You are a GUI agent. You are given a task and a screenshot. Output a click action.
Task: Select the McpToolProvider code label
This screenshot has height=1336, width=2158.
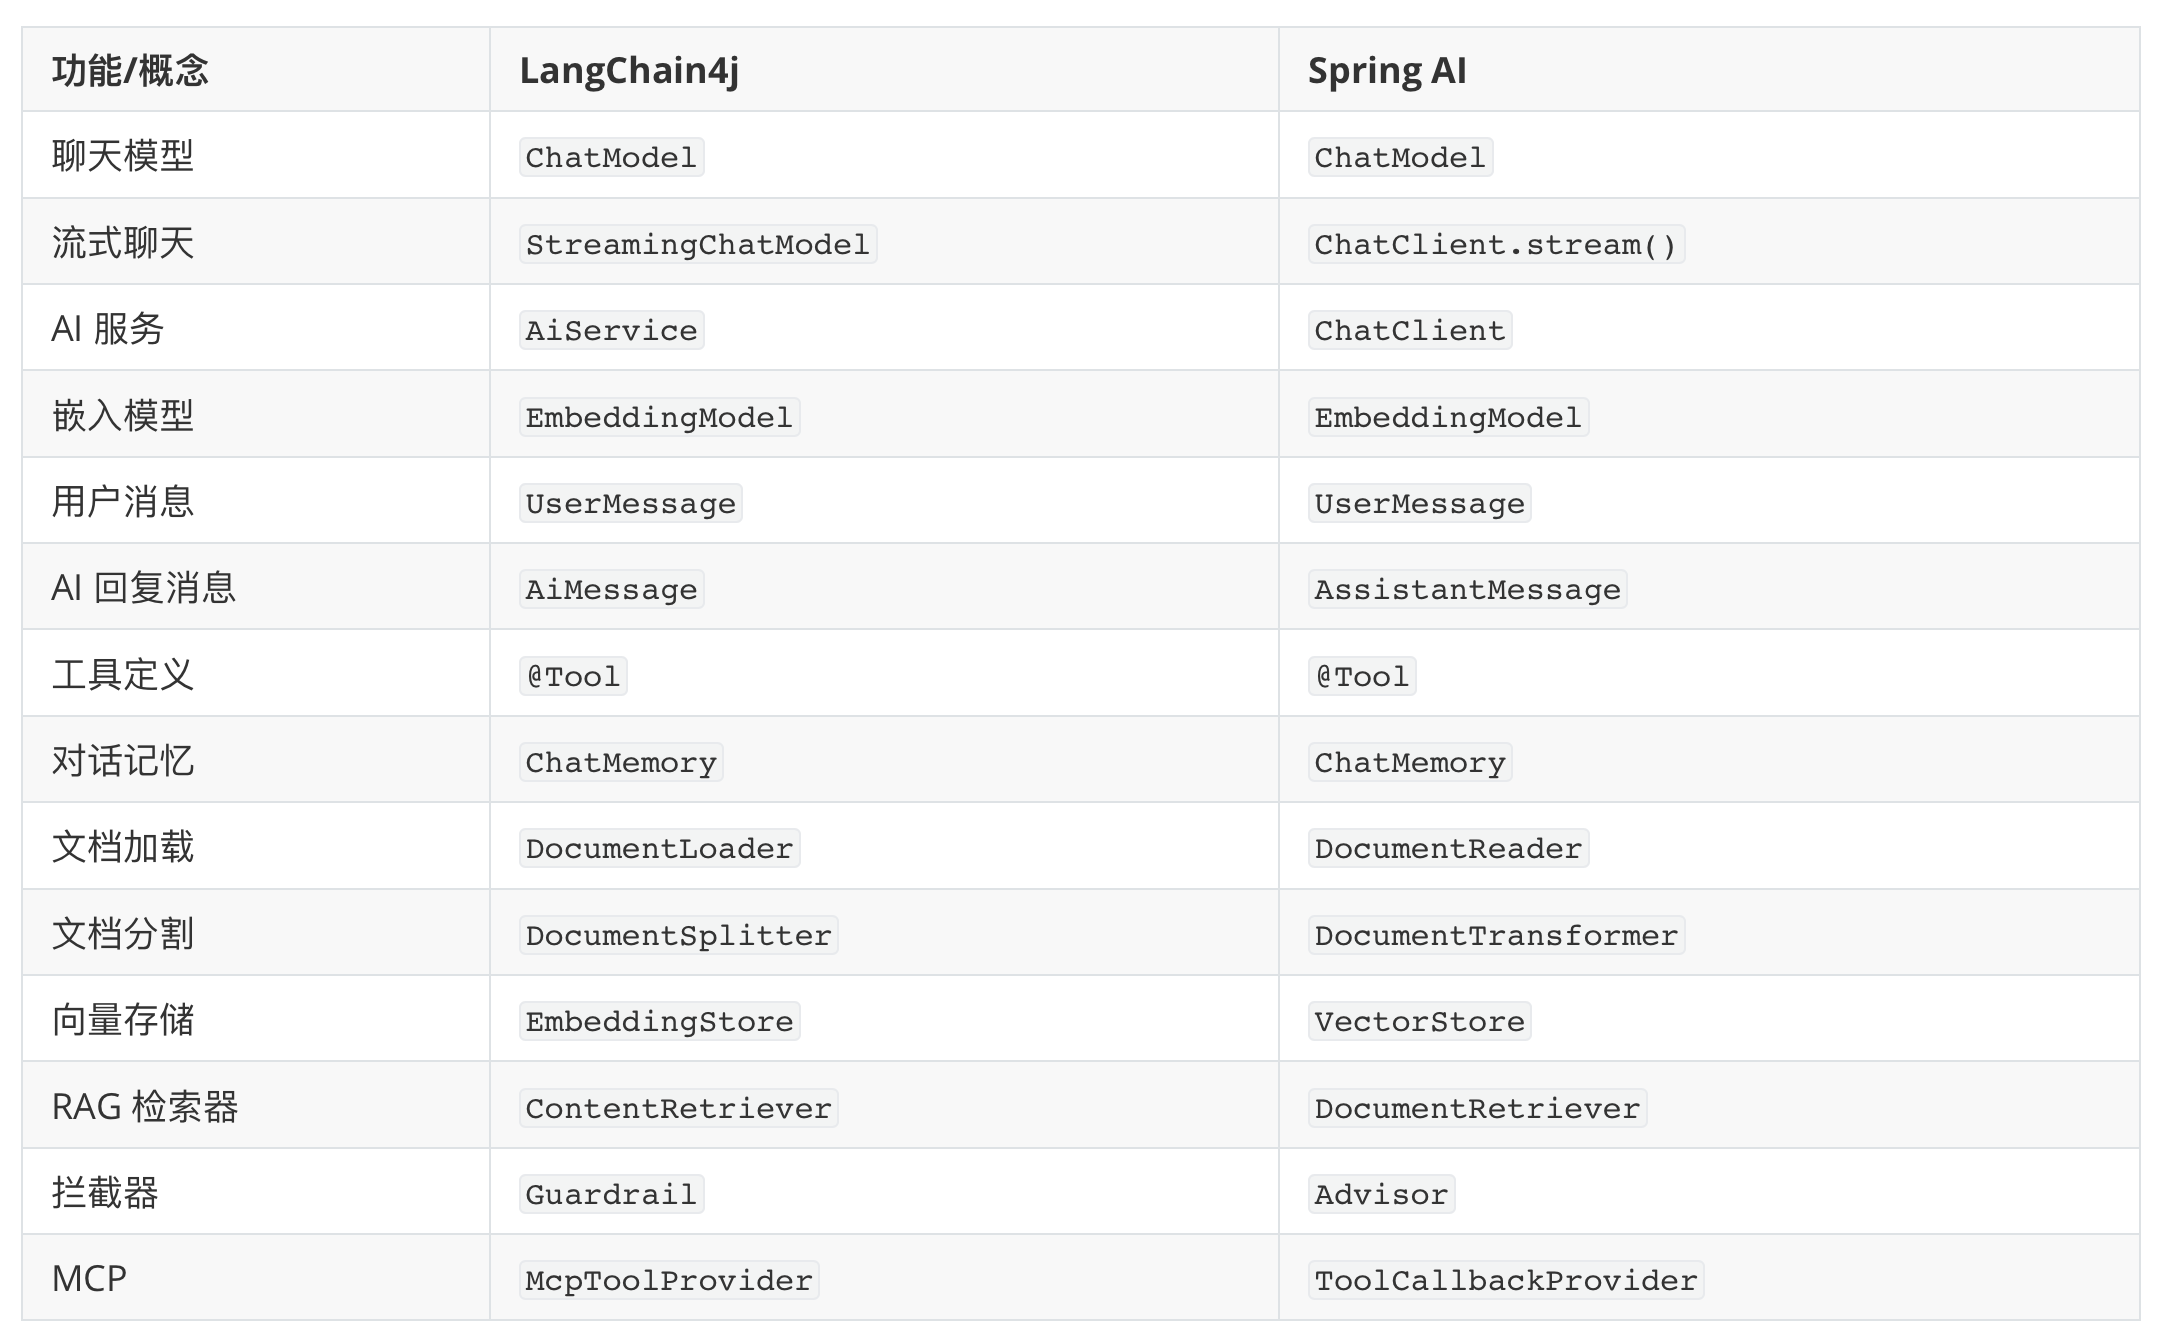669,1281
